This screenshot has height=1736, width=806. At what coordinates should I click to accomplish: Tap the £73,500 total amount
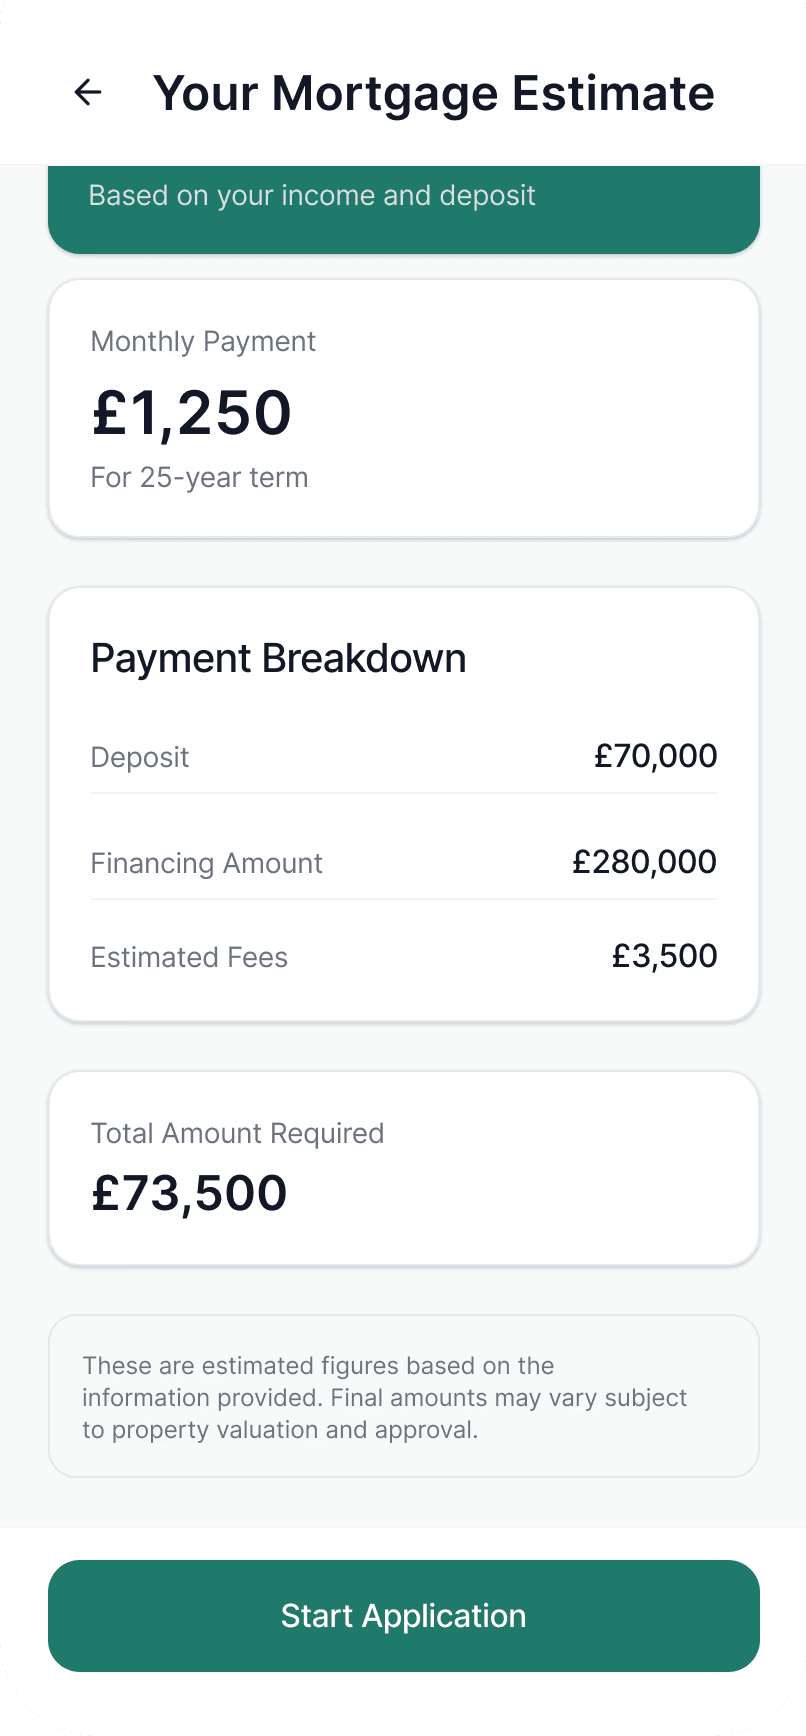189,1193
